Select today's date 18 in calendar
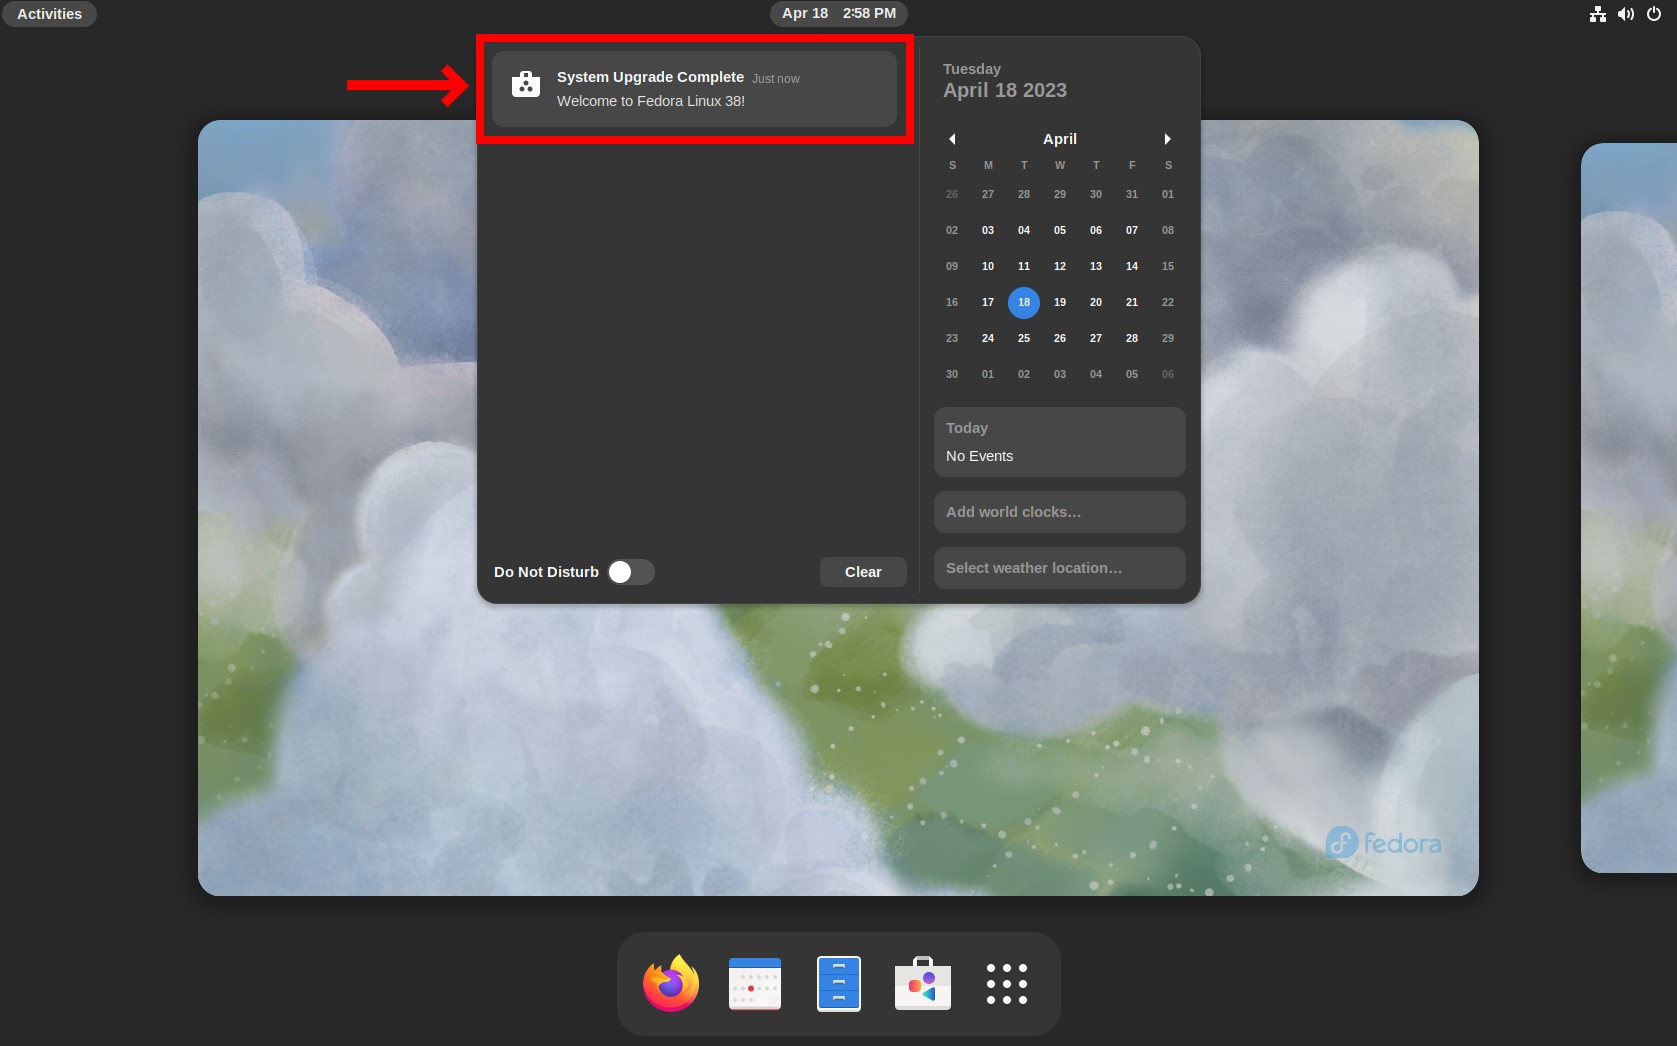Screen dimensions: 1677x1046 pyautogui.click(x=1024, y=302)
